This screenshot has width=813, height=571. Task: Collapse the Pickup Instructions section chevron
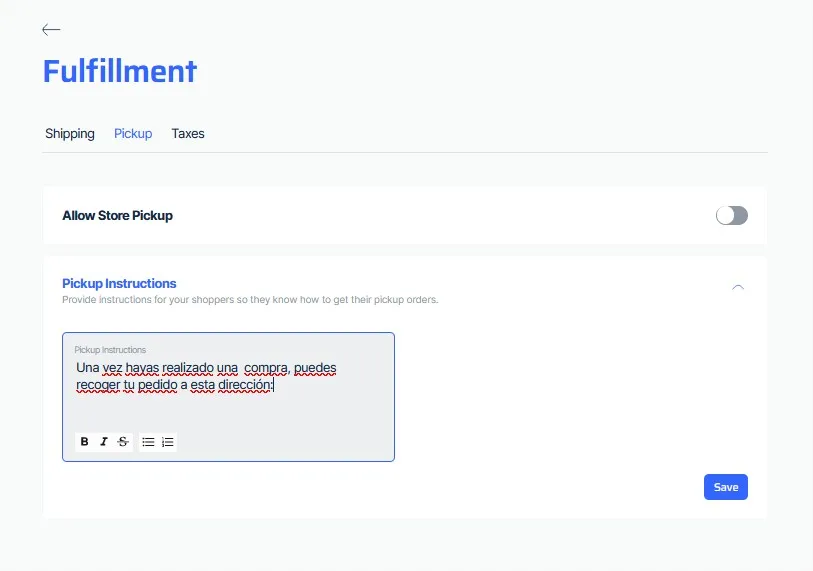[738, 287]
